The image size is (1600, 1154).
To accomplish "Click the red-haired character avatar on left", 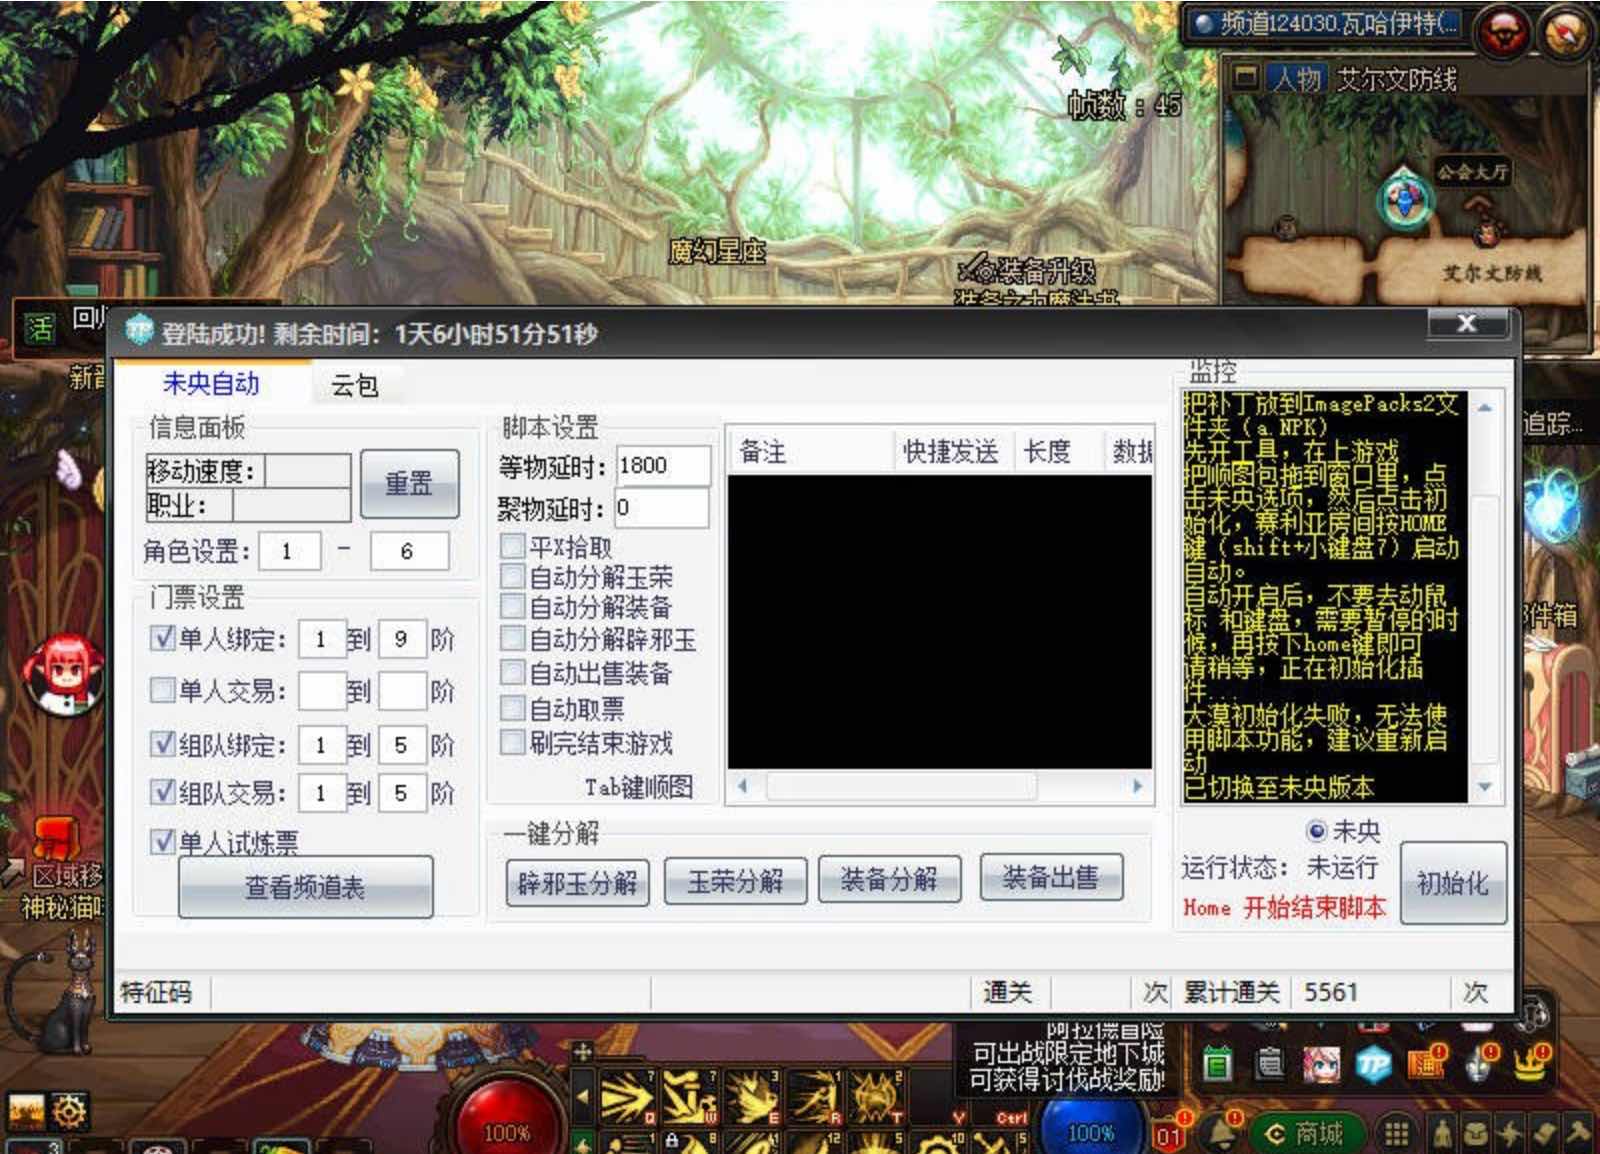I will point(64,676).
